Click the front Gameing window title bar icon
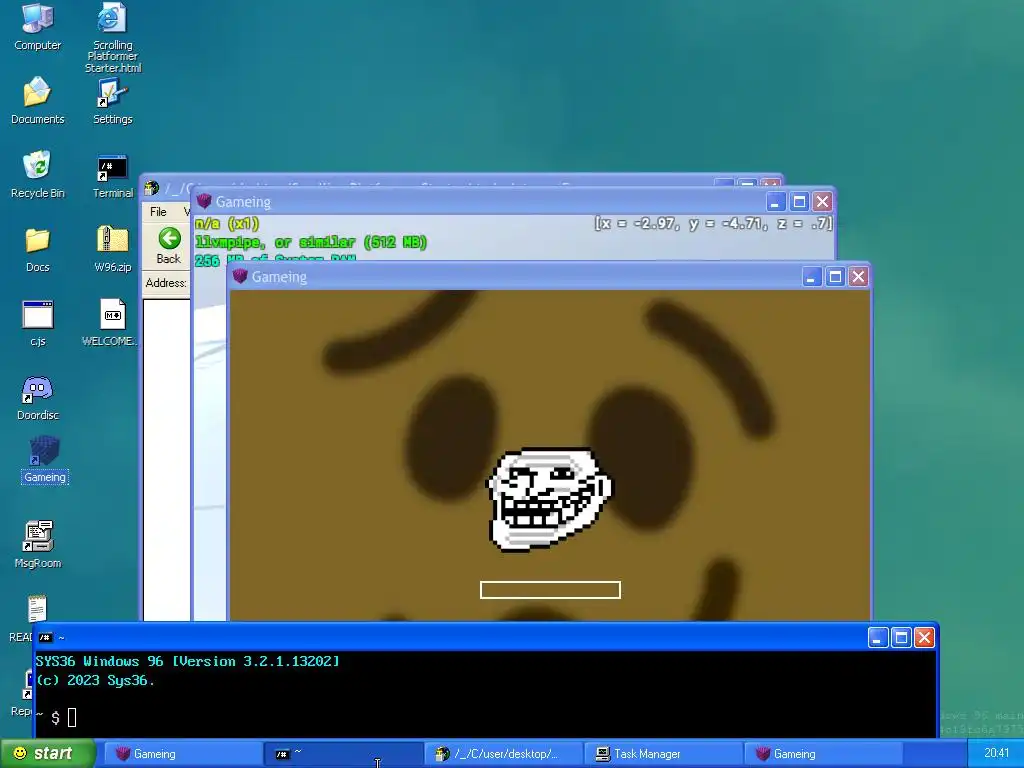 click(x=240, y=276)
